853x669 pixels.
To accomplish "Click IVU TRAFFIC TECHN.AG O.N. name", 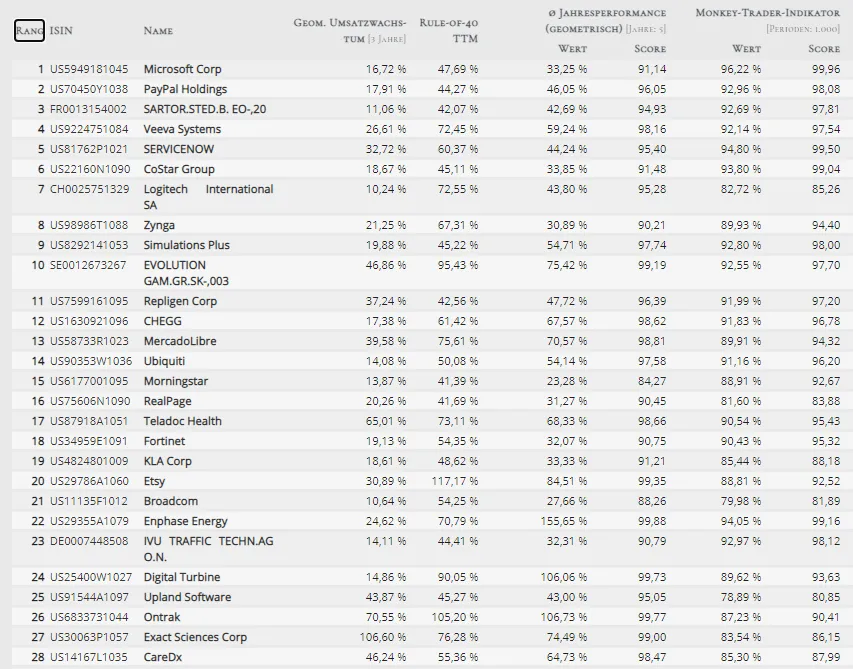I will click(208, 549).
